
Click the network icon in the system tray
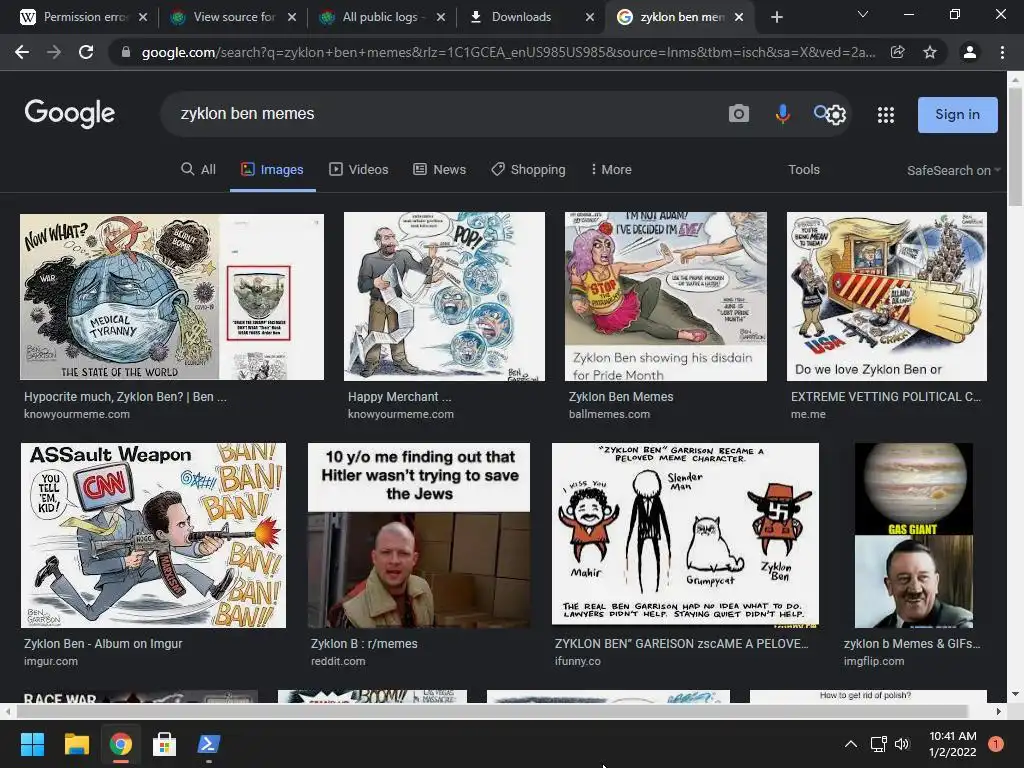(x=878, y=744)
